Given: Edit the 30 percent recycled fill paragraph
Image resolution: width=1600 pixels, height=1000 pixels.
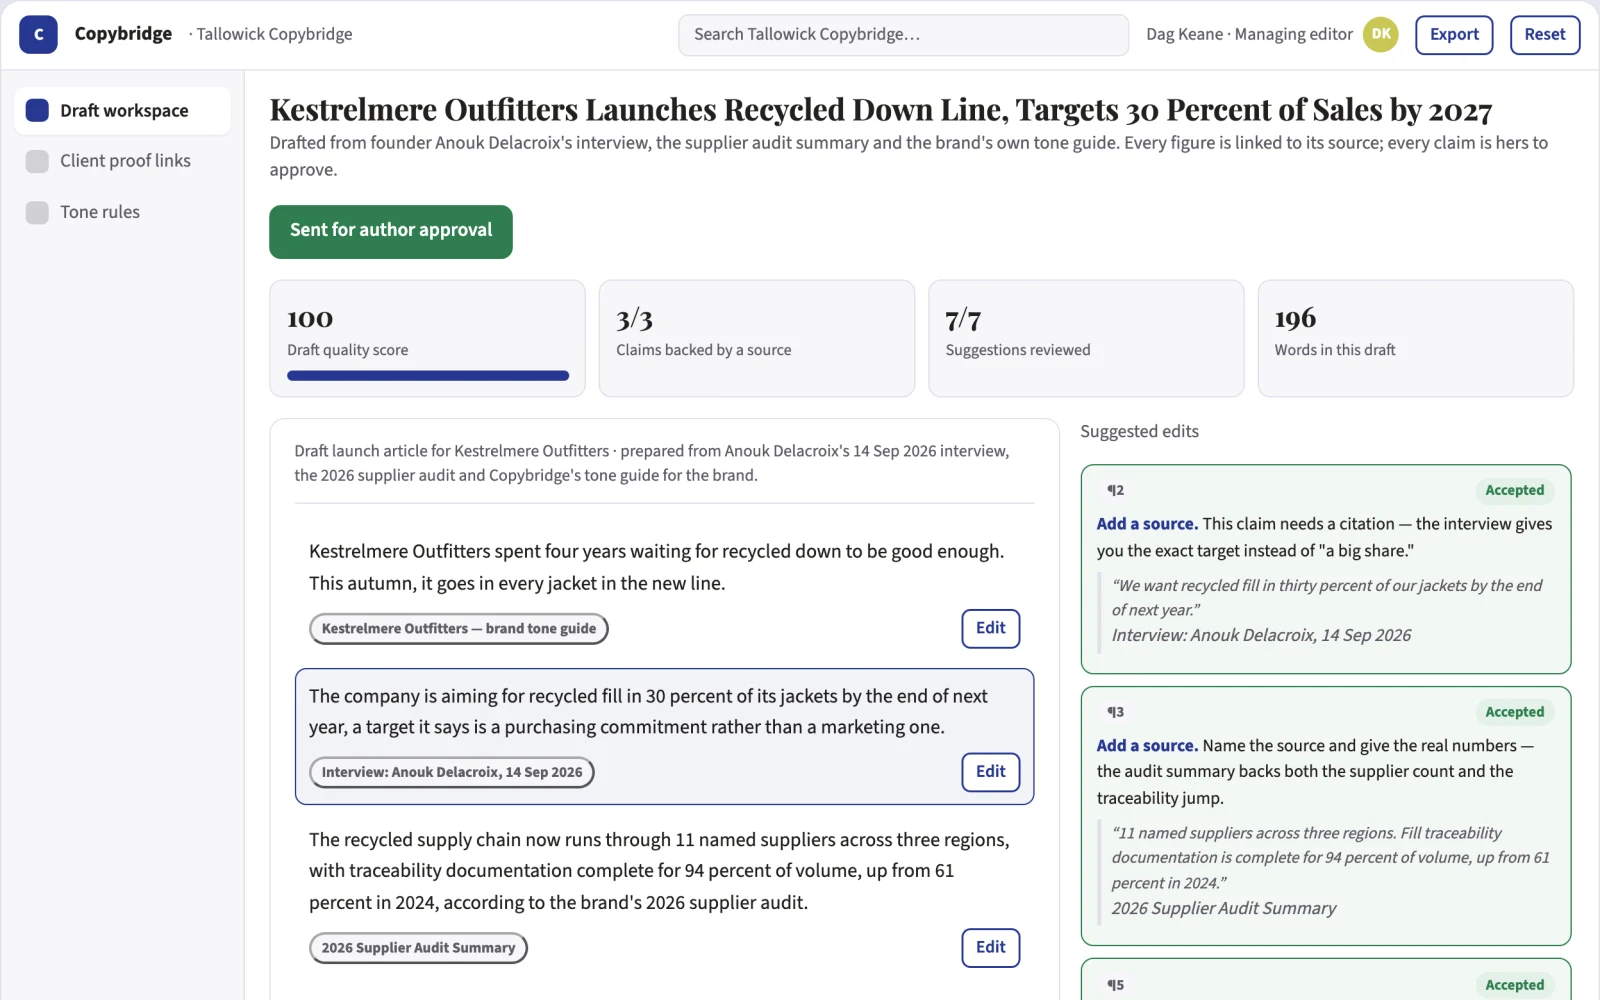Looking at the screenshot, I should 991,772.
